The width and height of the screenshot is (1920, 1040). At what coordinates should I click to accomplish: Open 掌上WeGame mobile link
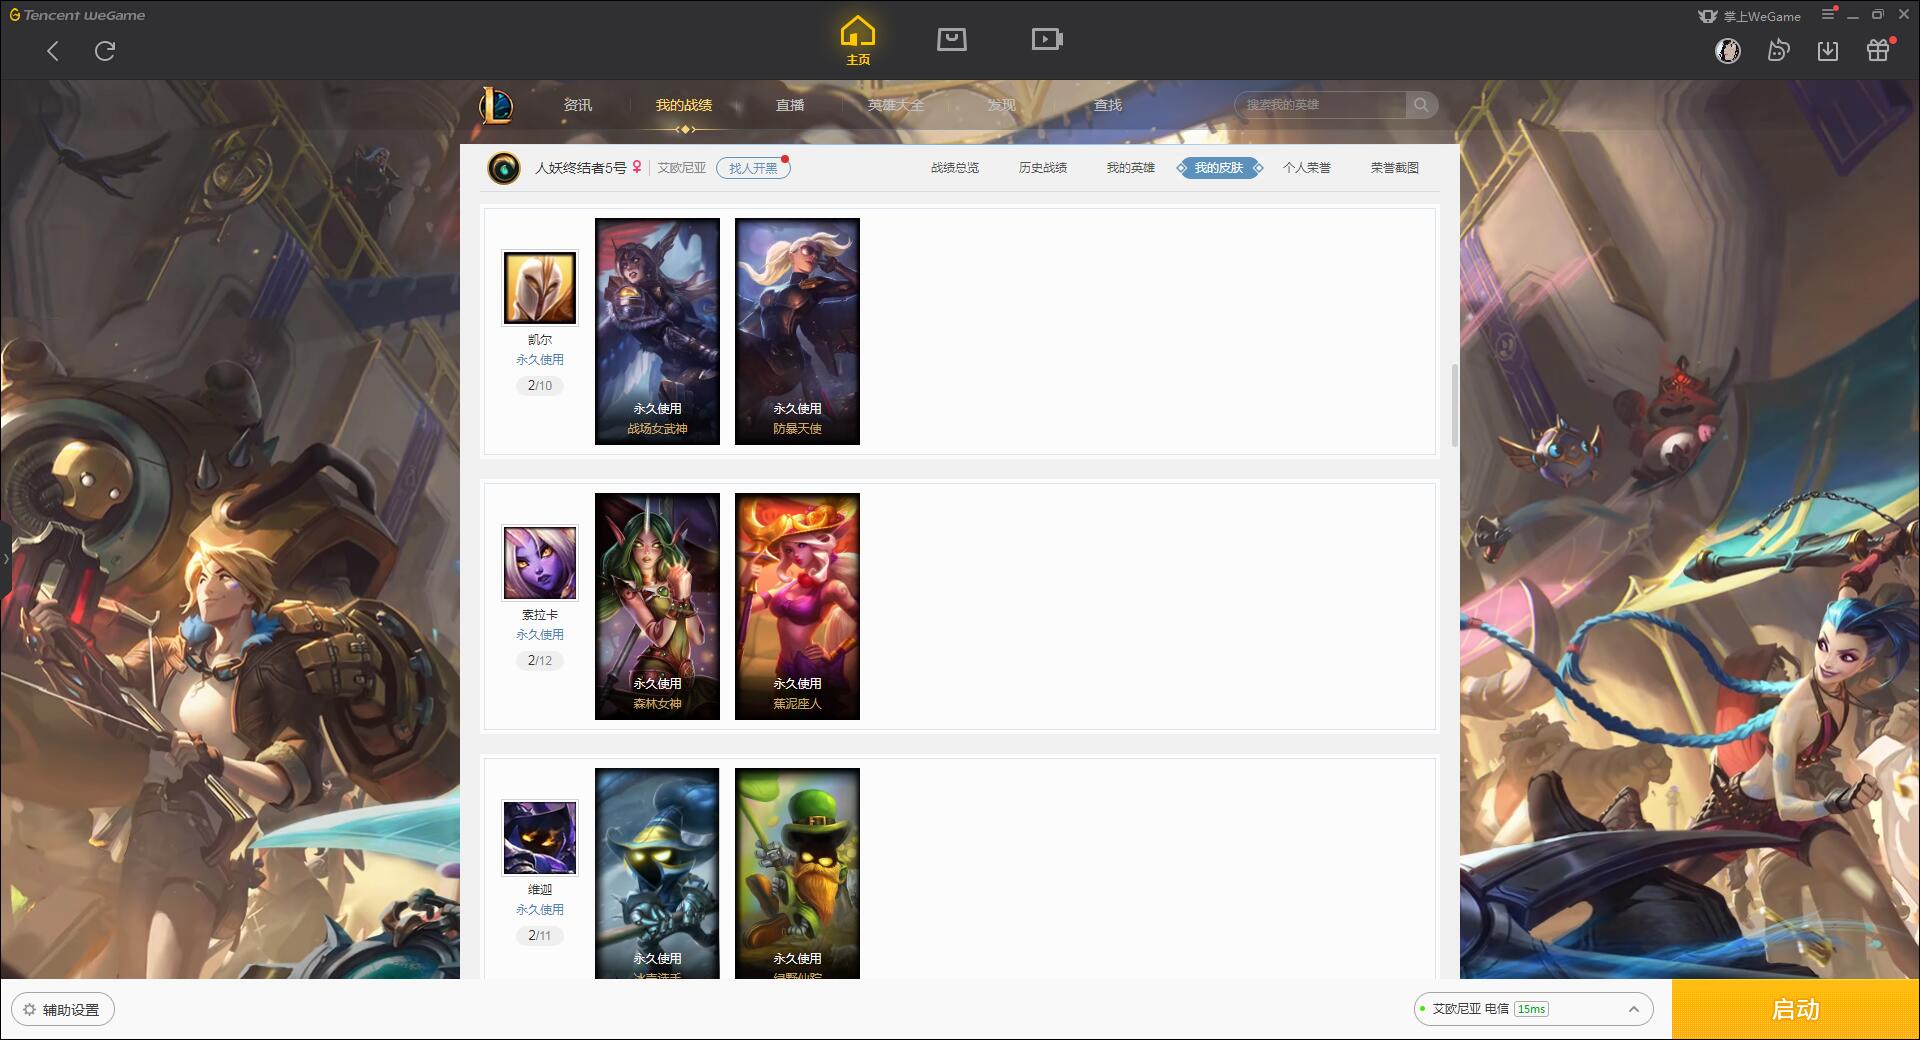pos(1749,16)
